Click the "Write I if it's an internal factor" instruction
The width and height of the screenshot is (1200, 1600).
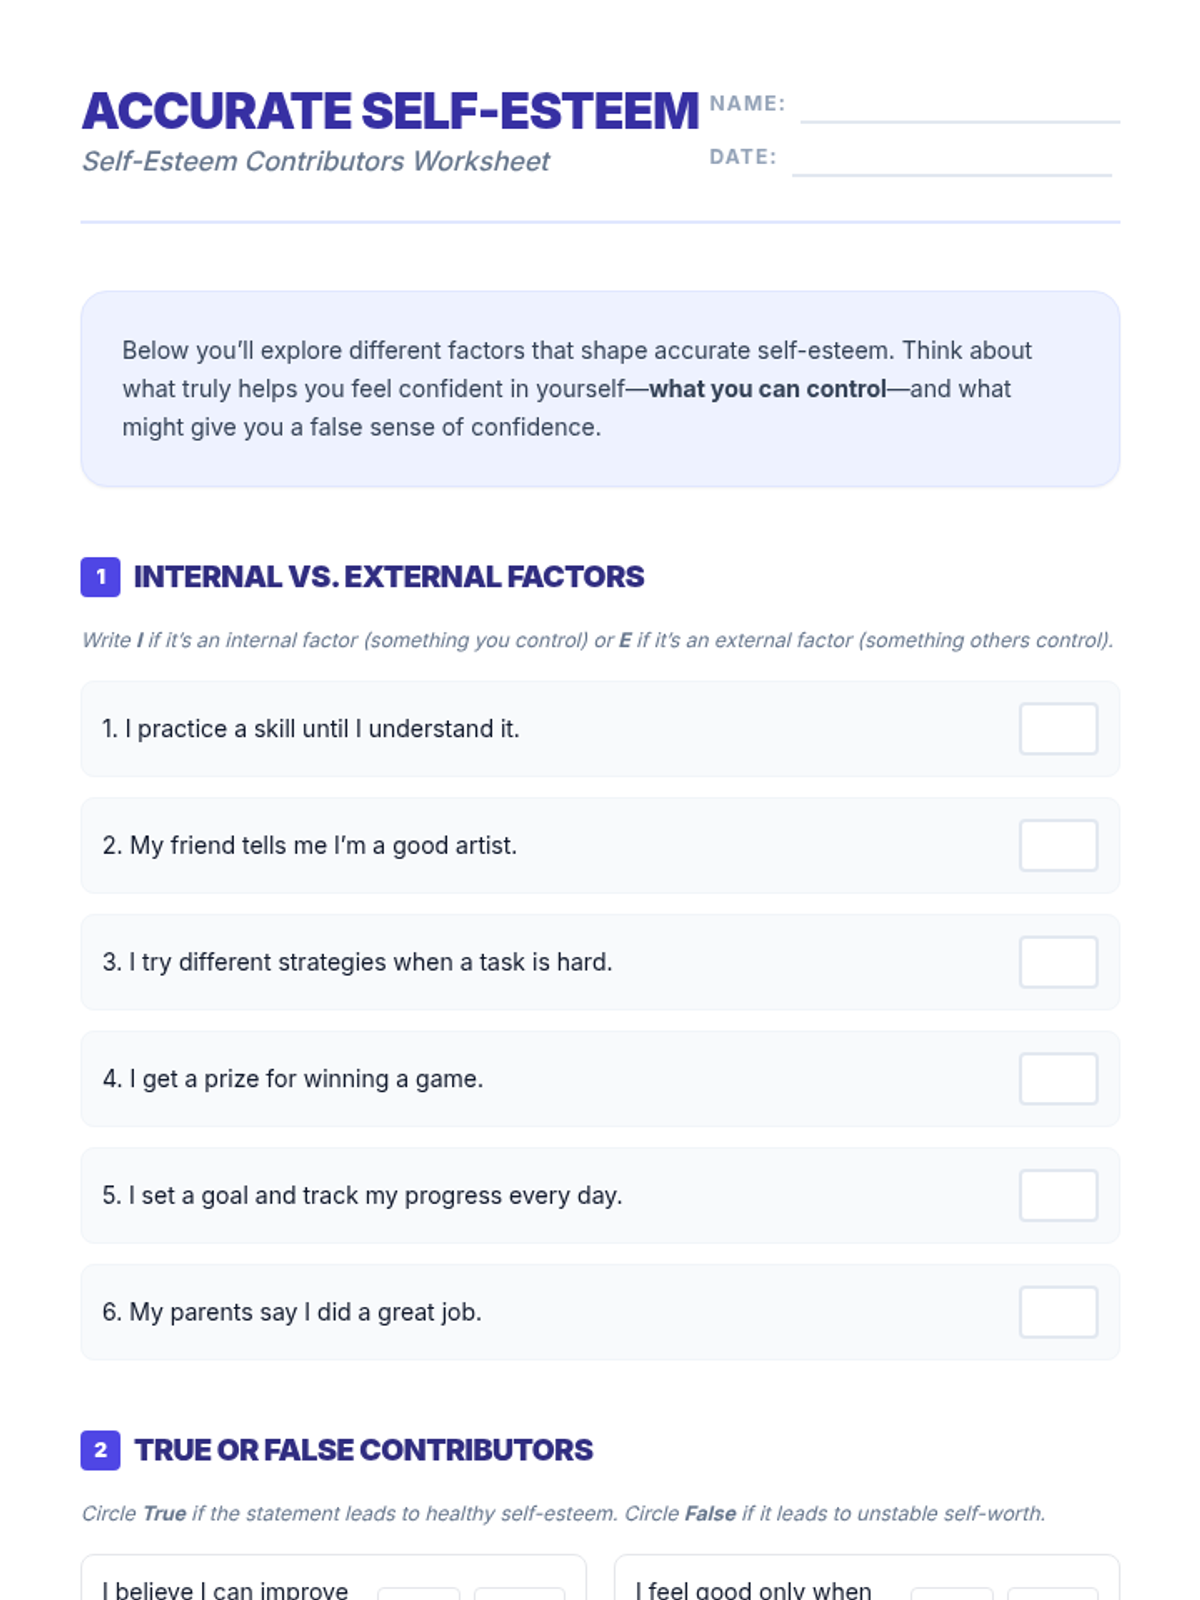point(597,640)
